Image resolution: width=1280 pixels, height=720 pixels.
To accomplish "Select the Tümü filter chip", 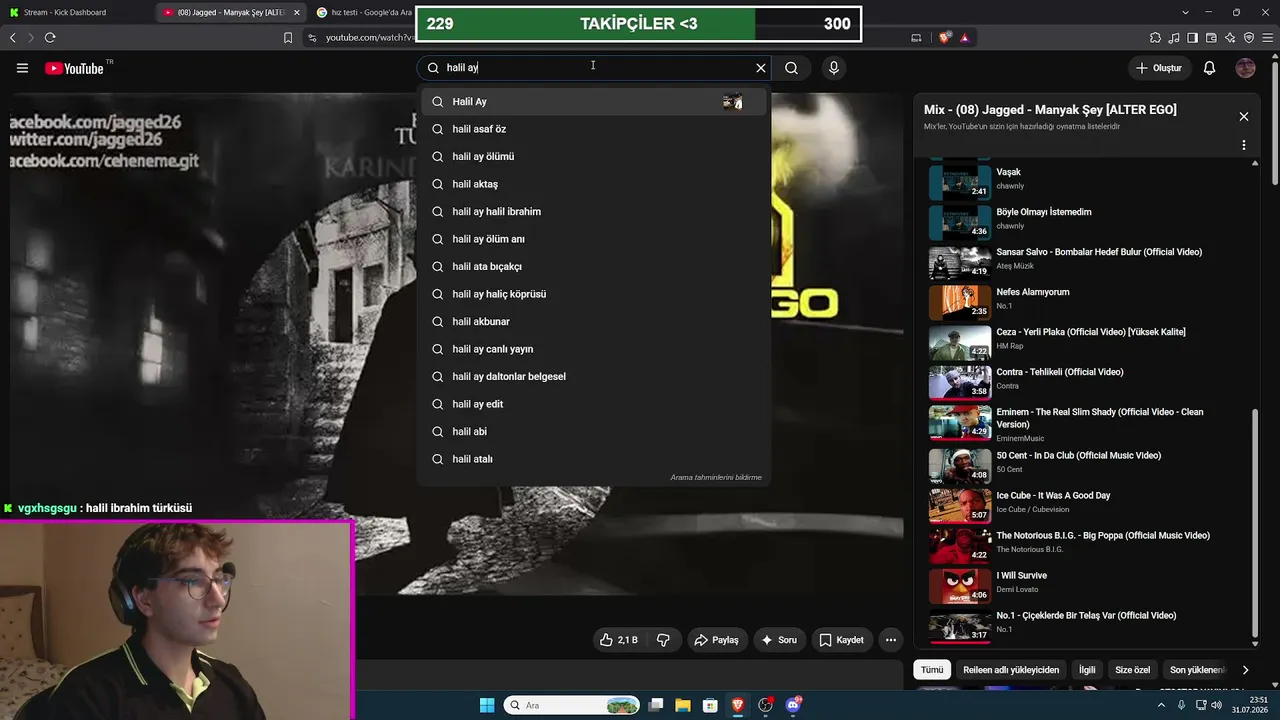I will (x=932, y=670).
